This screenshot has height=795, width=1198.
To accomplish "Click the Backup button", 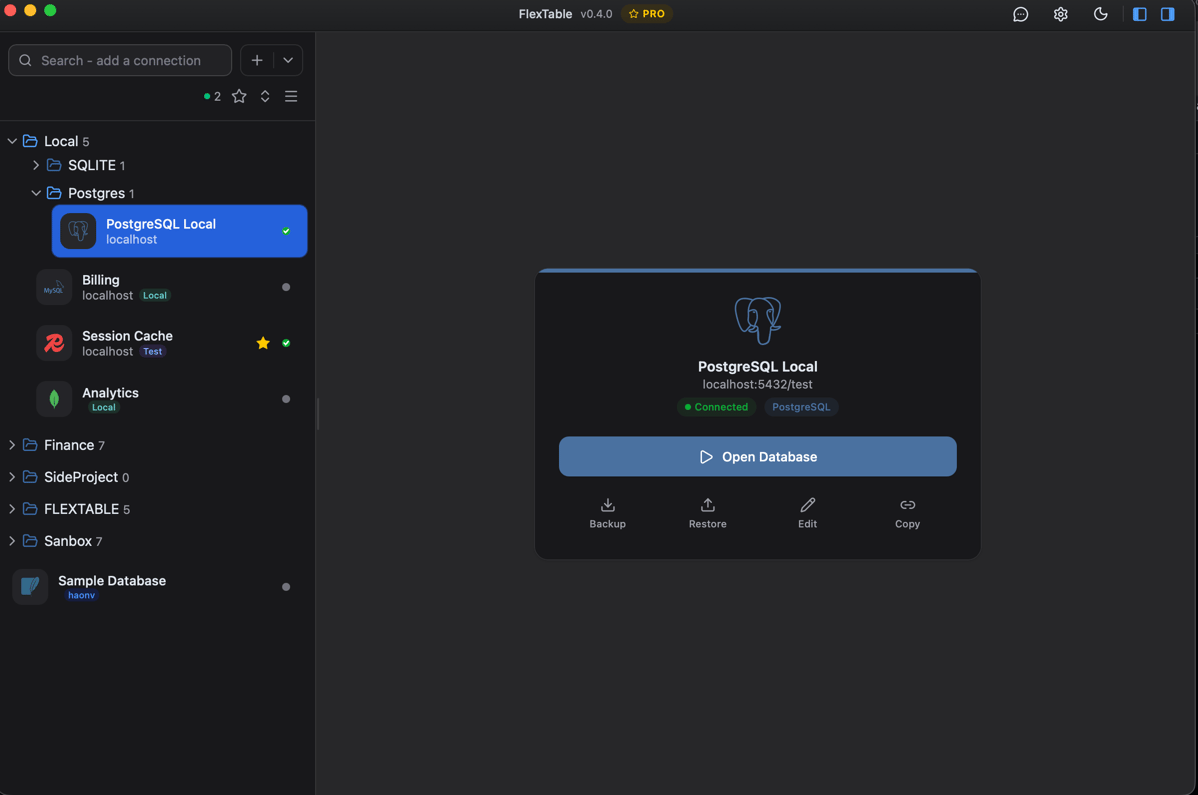I will coord(607,513).
